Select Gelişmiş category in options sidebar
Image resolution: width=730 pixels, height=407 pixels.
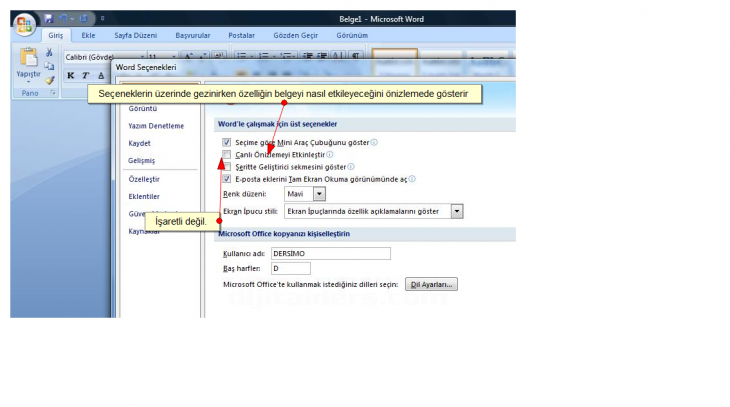(142, 160)
